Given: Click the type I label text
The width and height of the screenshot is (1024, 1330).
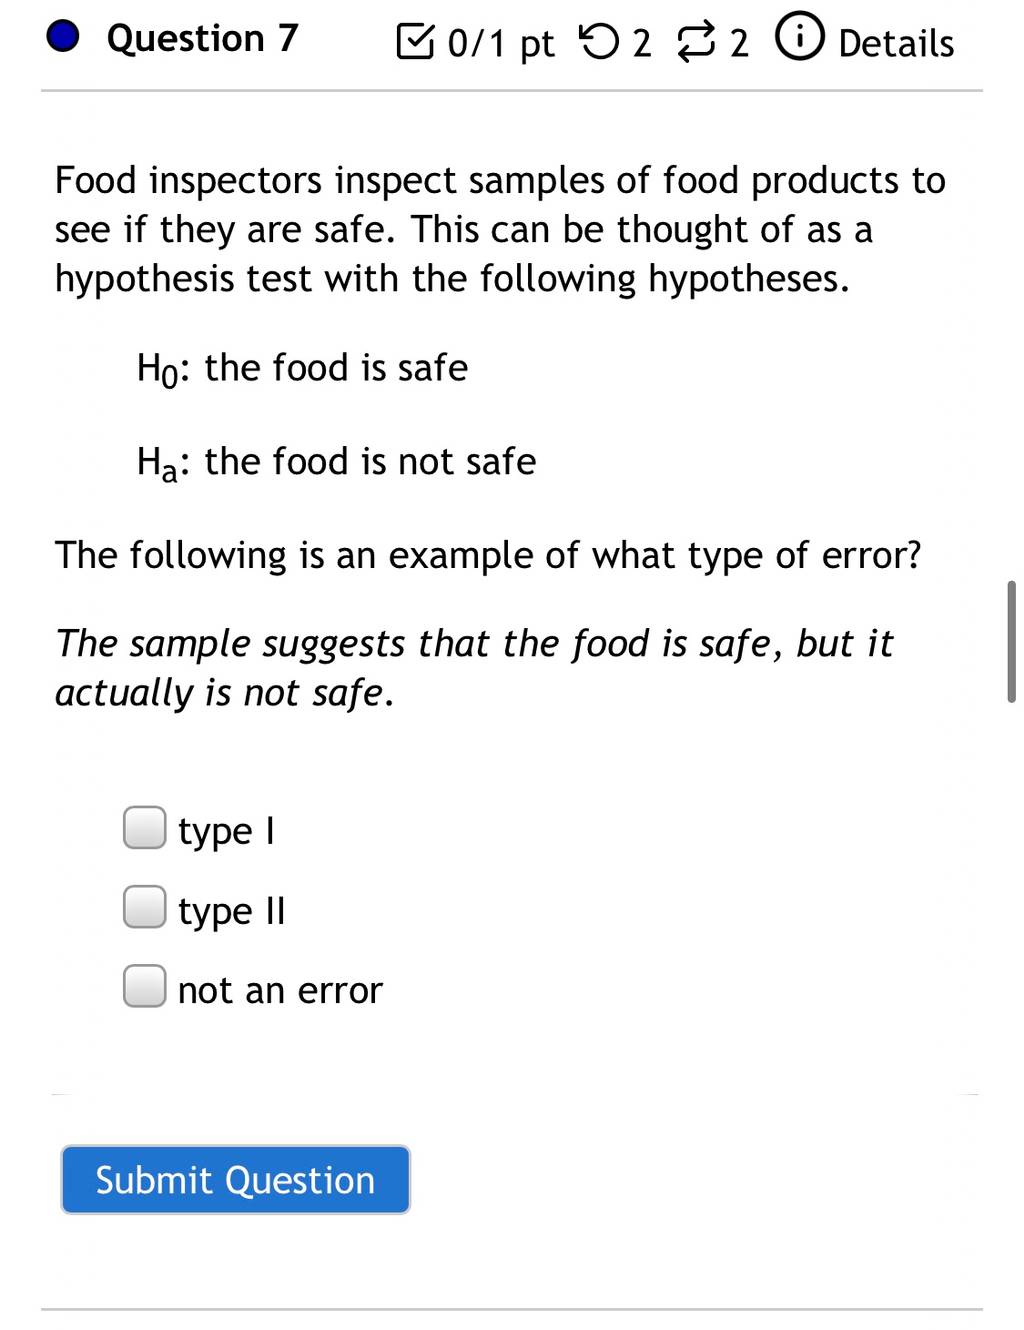Looking at the screenshot, I should click(226, 831).
